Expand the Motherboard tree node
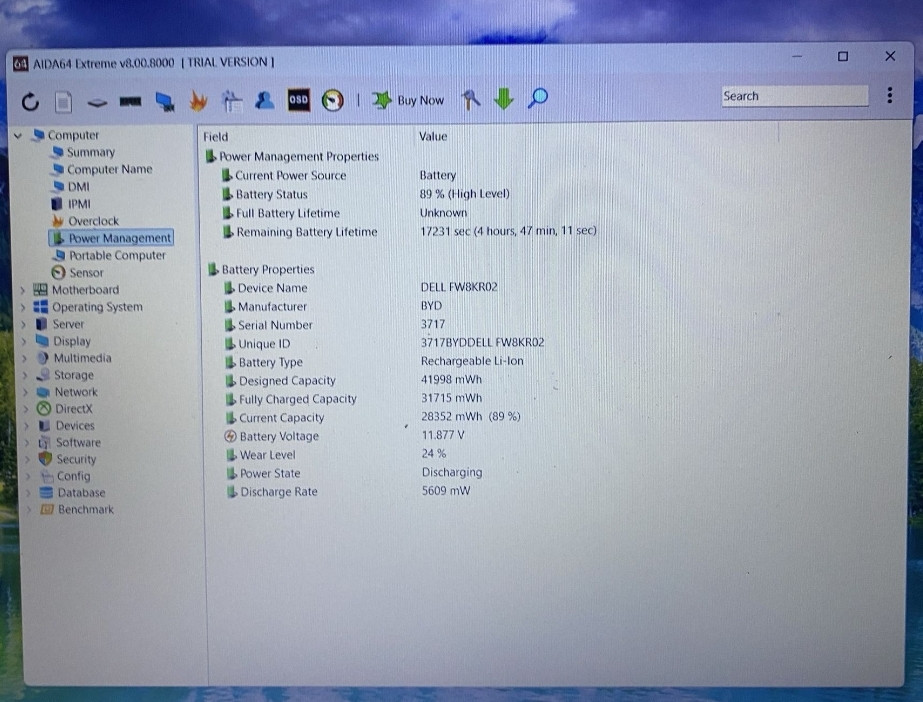 click(23, 289)
